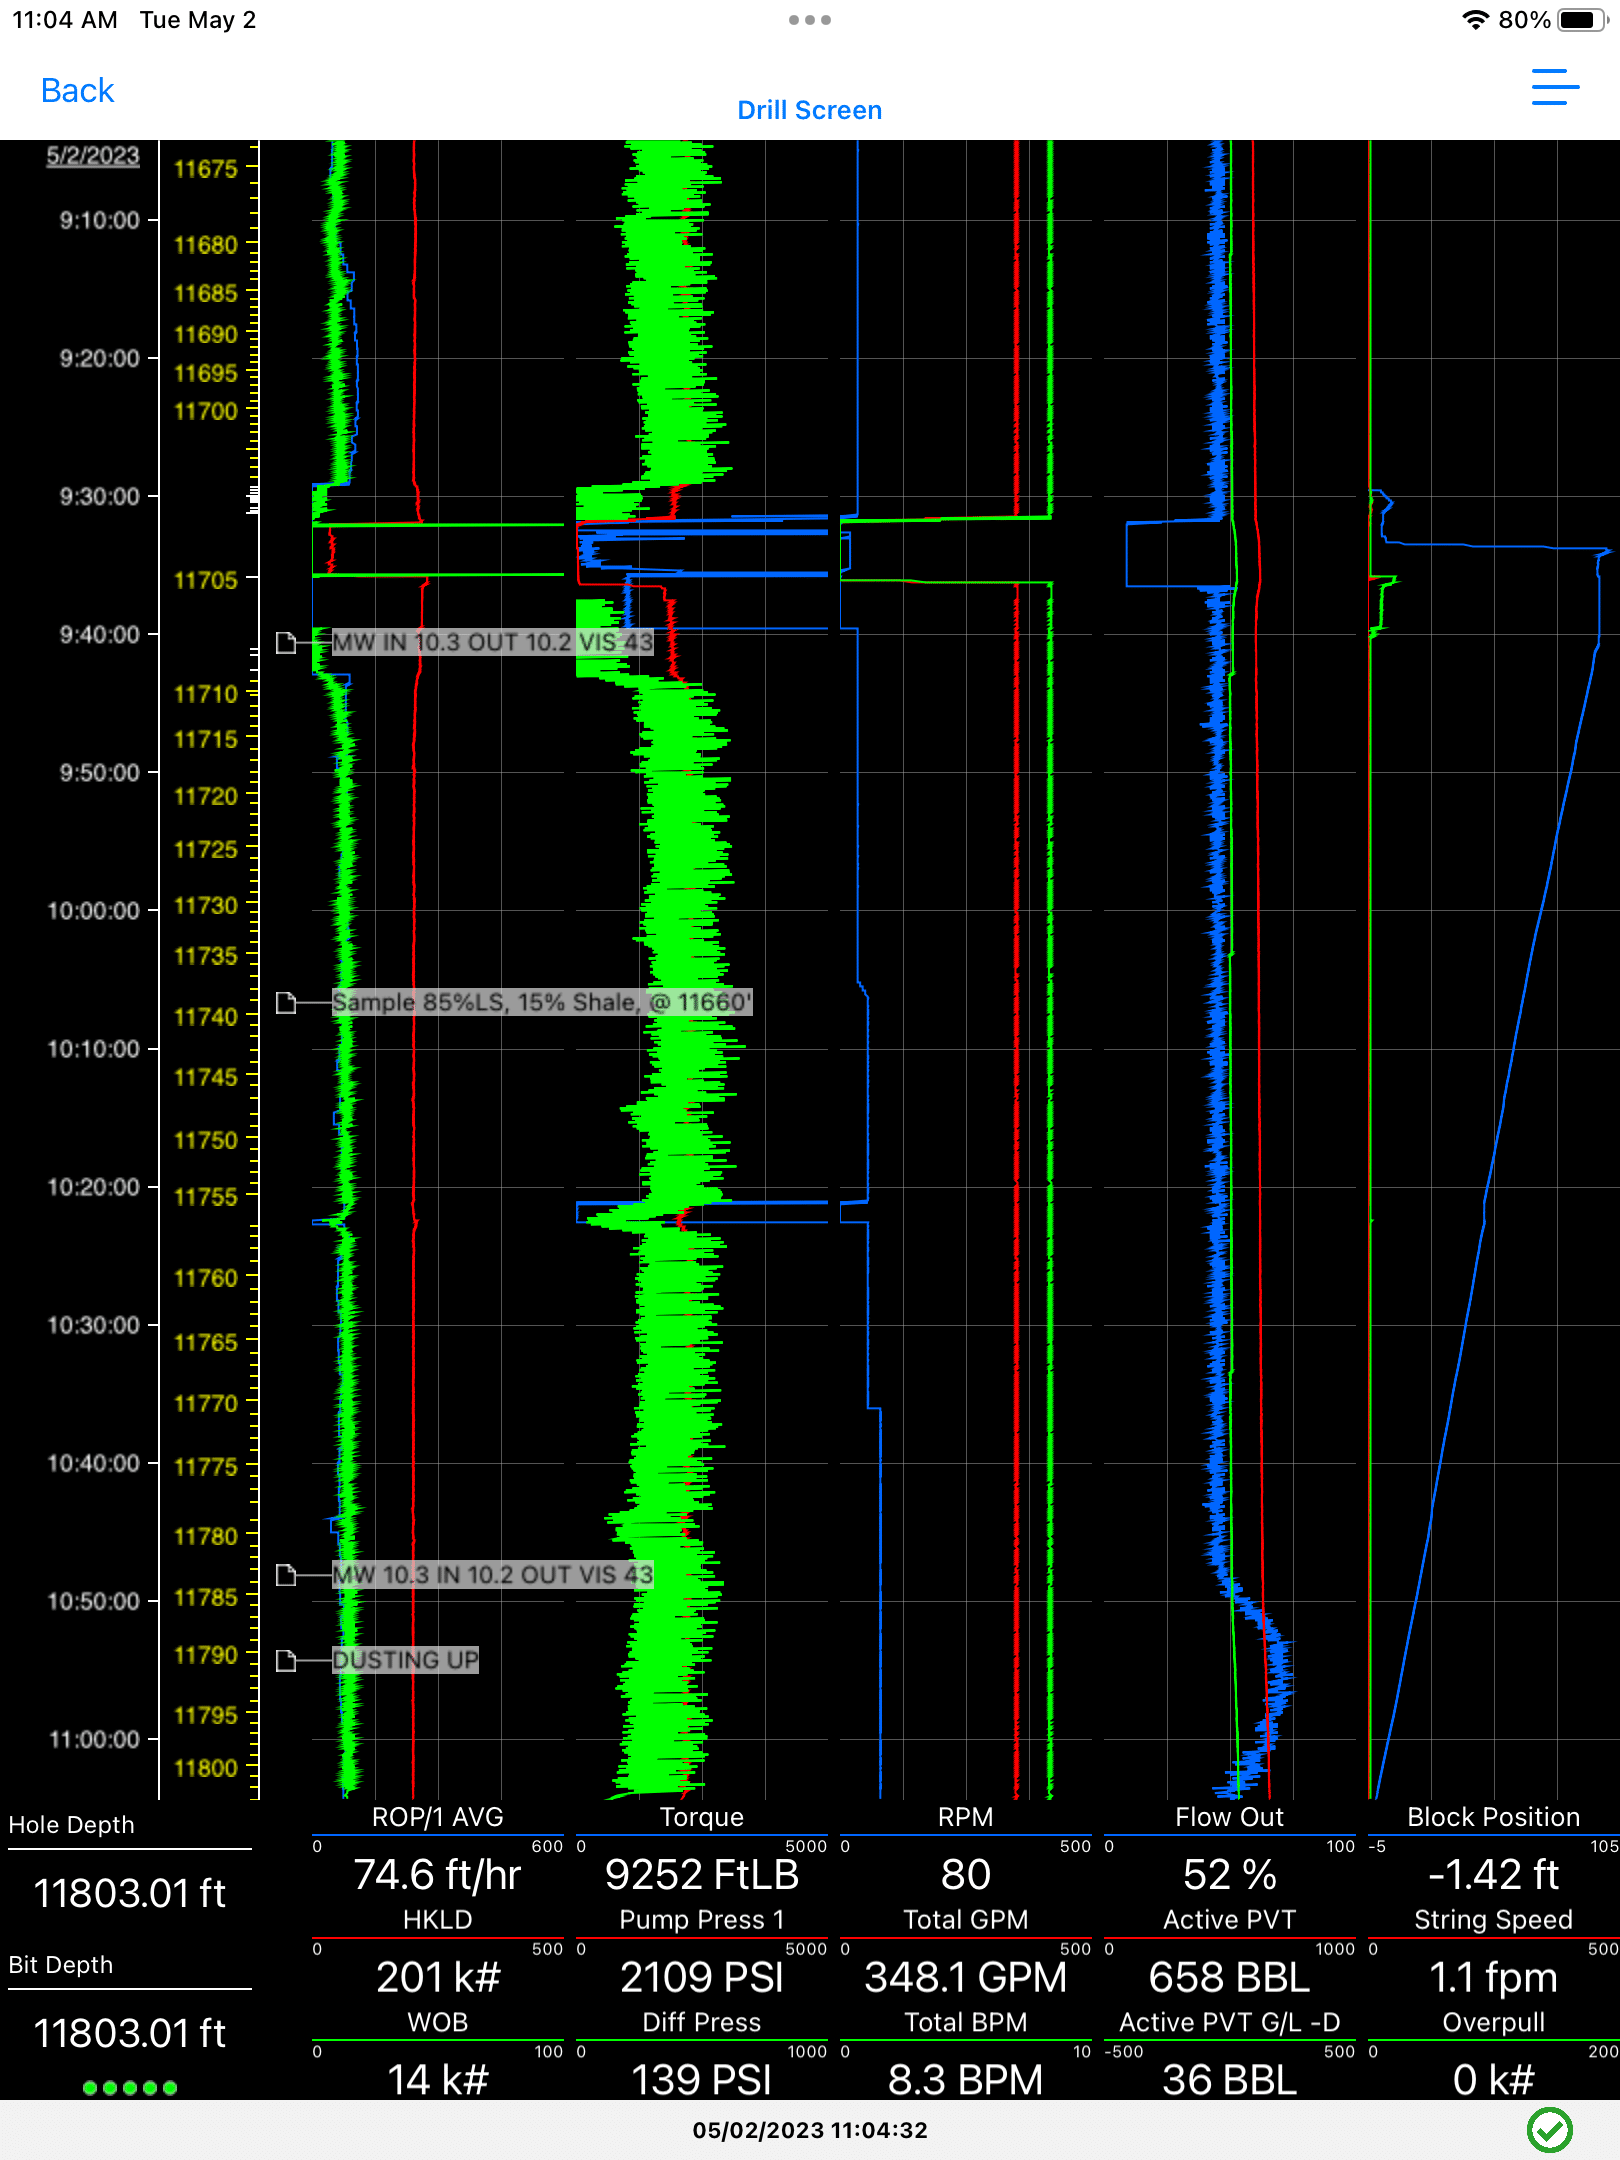Select the Bit Depth readout tile

coord(130,2032)
